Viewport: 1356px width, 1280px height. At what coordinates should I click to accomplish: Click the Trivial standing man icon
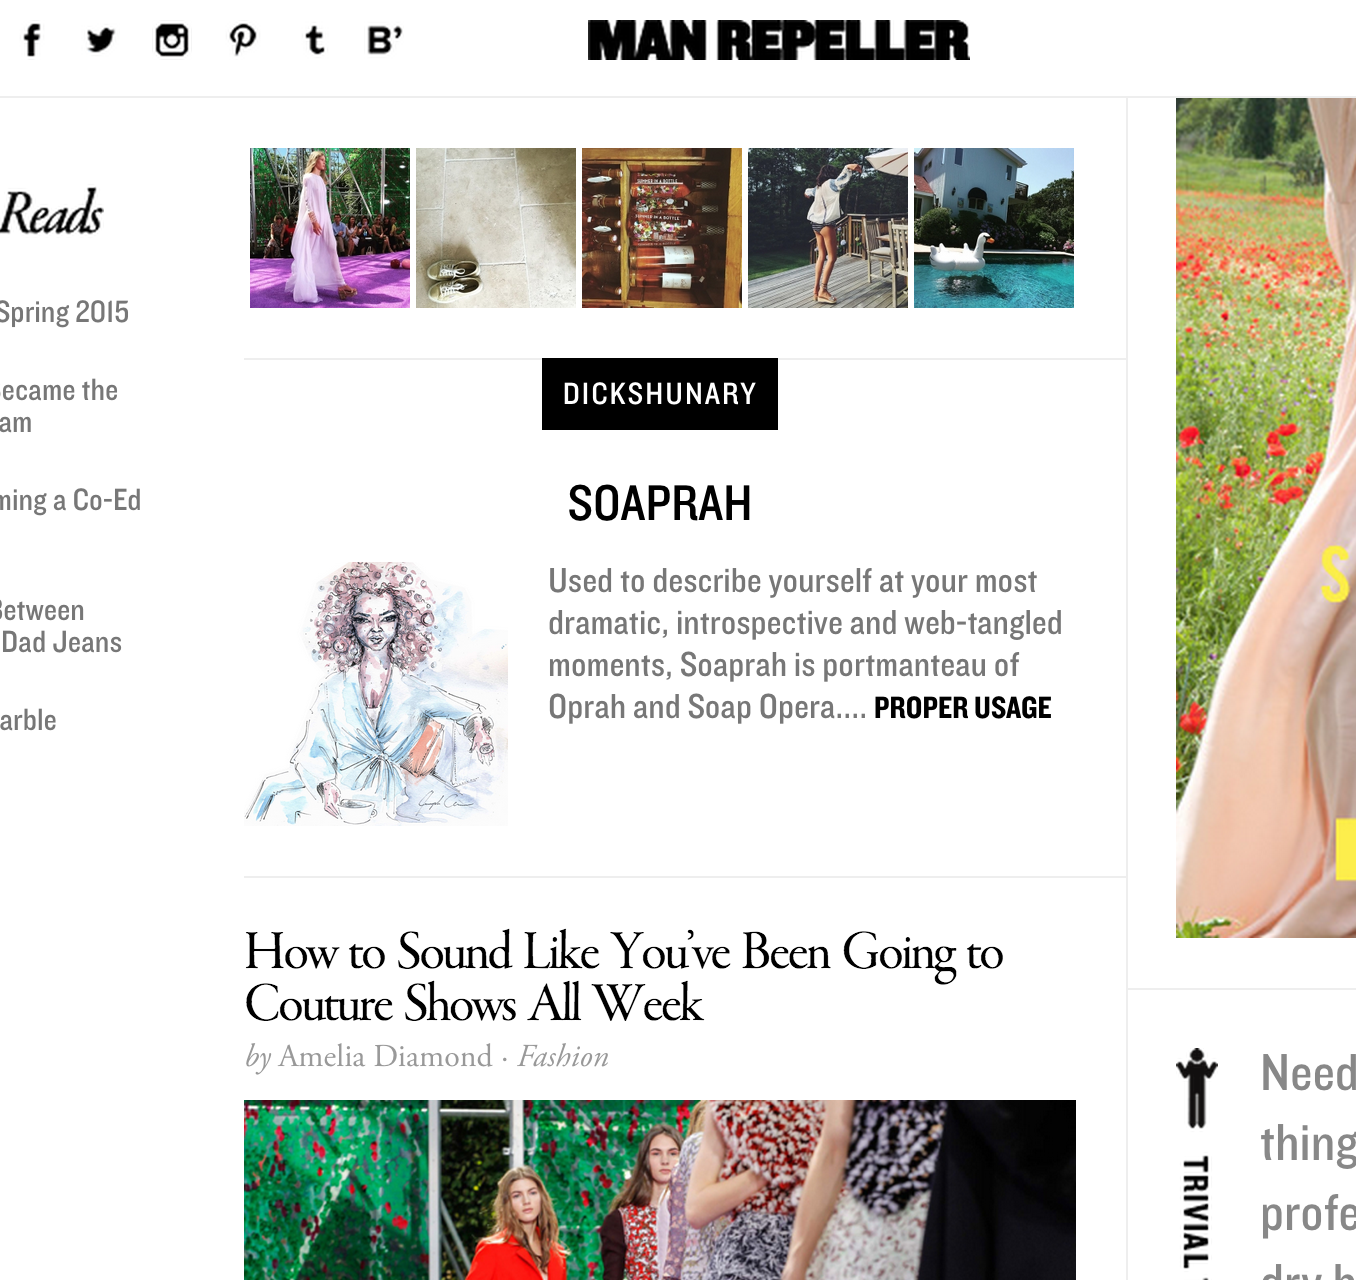tap(1196, 1087)
